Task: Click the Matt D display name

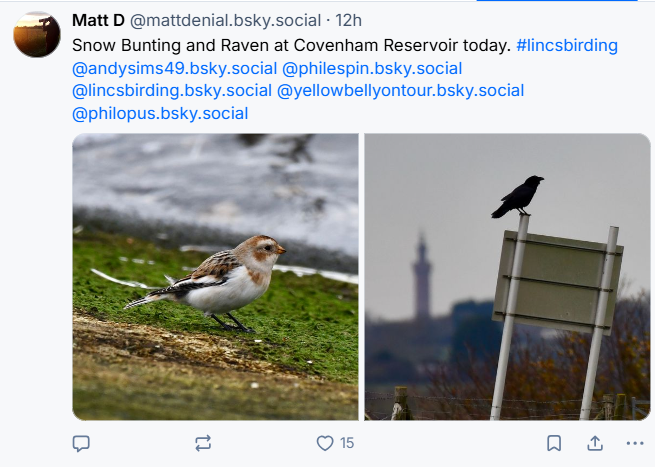Action: [x=97, y=20]
